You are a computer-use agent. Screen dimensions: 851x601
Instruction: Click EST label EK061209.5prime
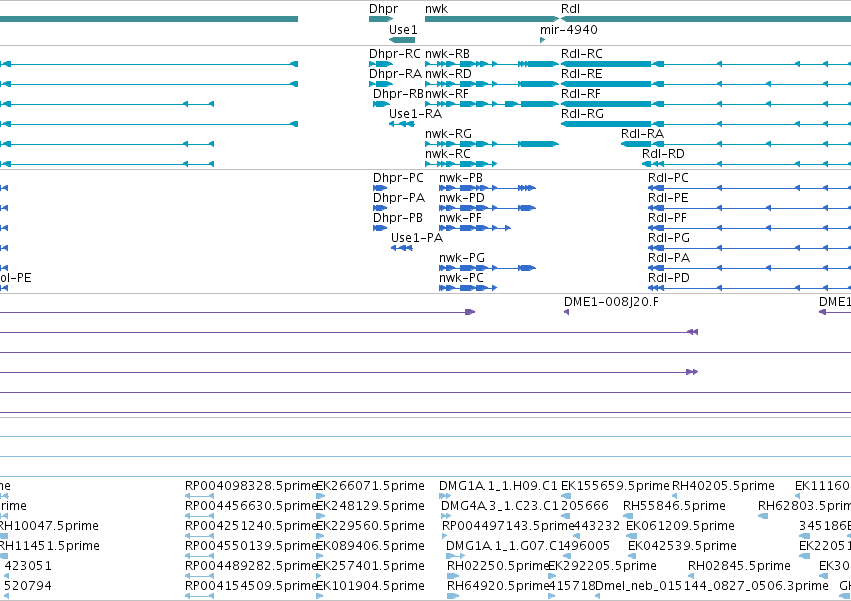[x=681, y=527]
